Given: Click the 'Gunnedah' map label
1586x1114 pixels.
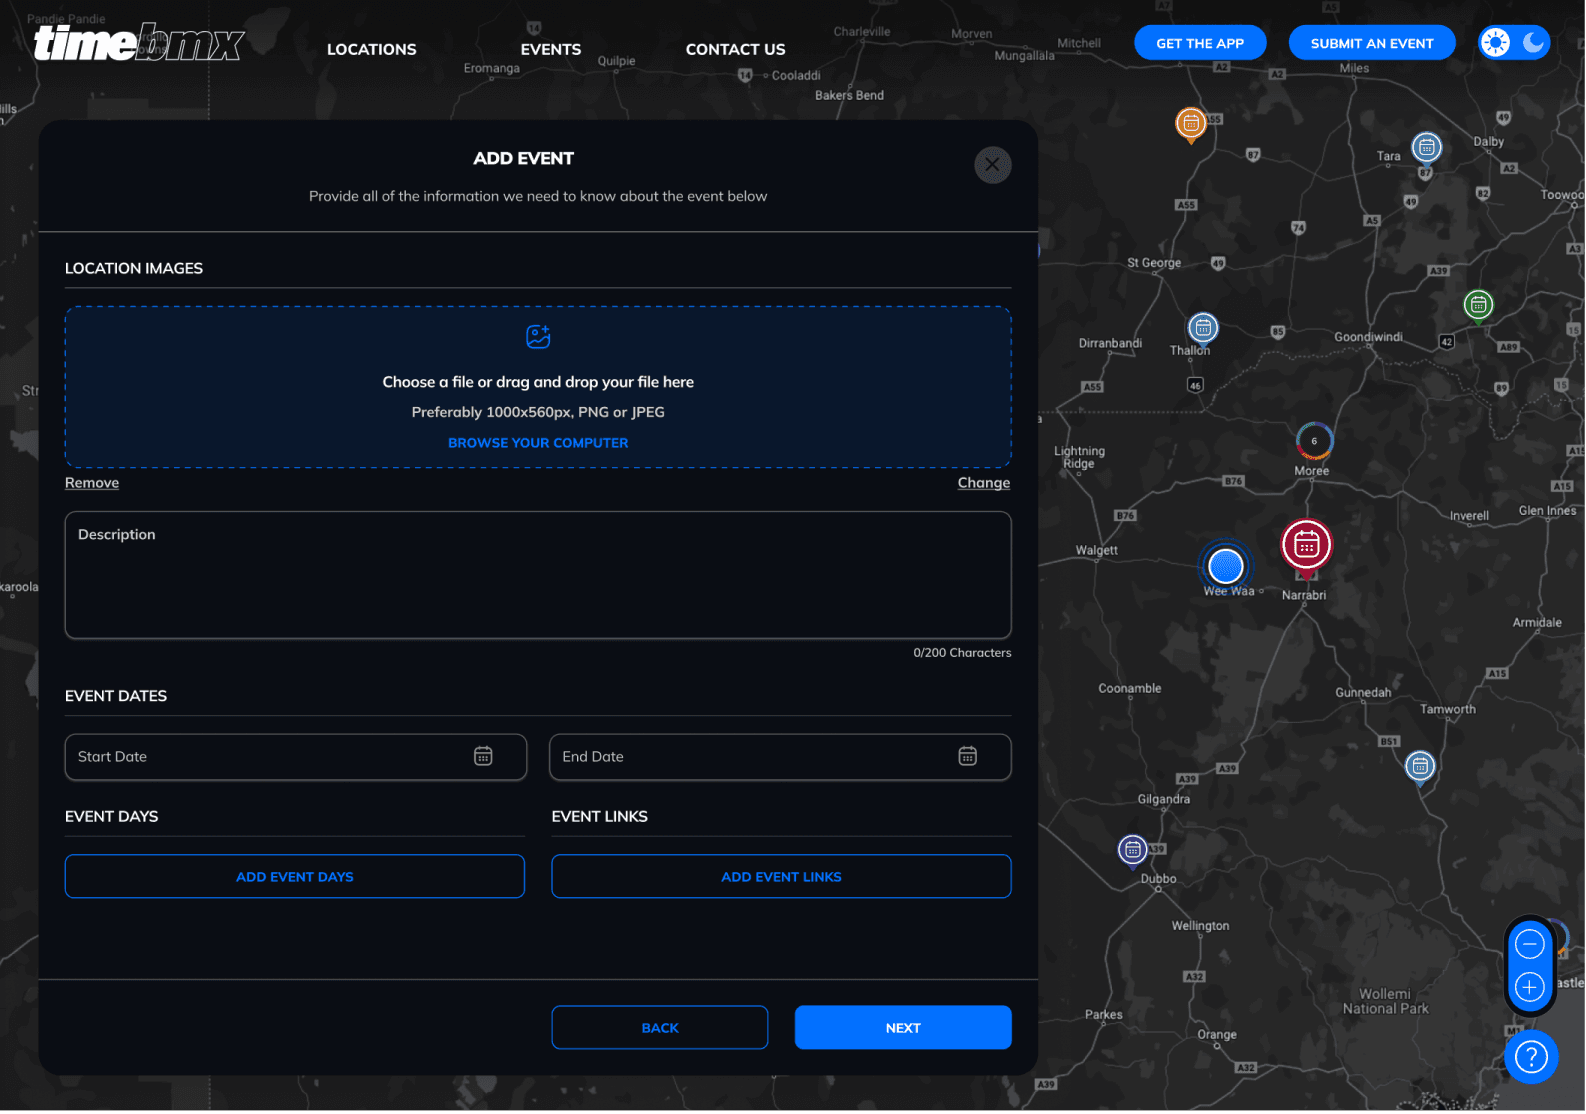Looking at the screenshot, I should click(x=1363, y=693).
